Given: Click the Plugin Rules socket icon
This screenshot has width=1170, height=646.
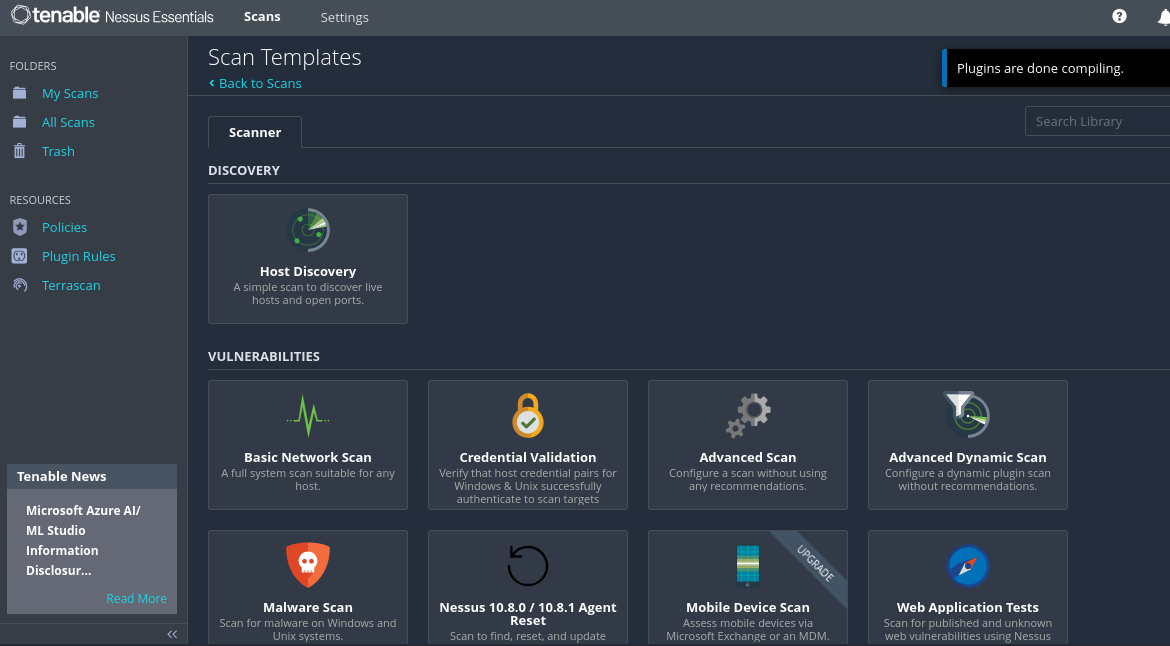Looking at the screenshot, I should click(x=19, y=256).
